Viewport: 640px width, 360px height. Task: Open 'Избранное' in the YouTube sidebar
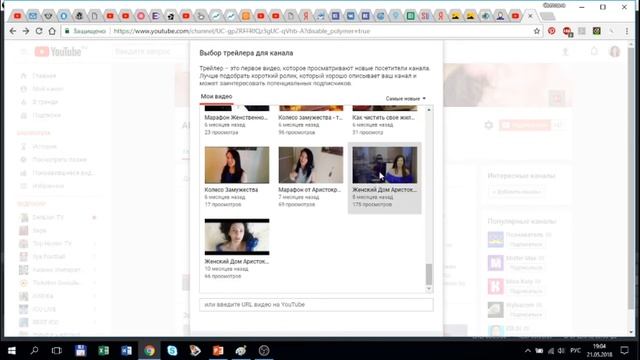48,186
